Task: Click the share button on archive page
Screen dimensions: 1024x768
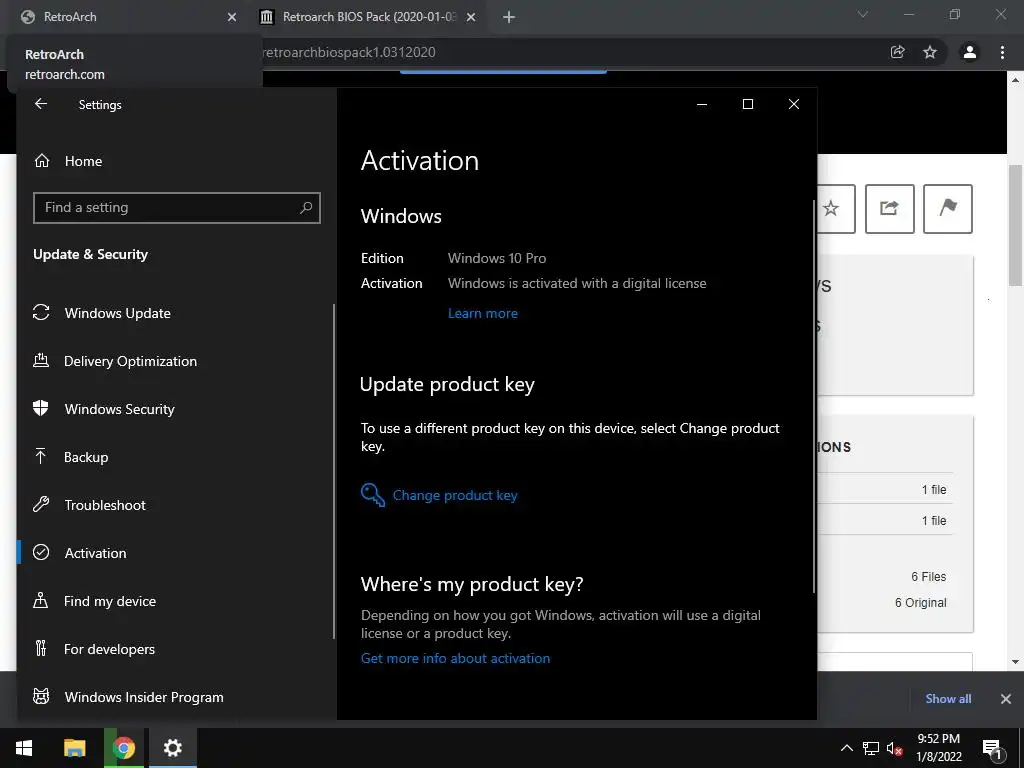Action: click(889, 209)
